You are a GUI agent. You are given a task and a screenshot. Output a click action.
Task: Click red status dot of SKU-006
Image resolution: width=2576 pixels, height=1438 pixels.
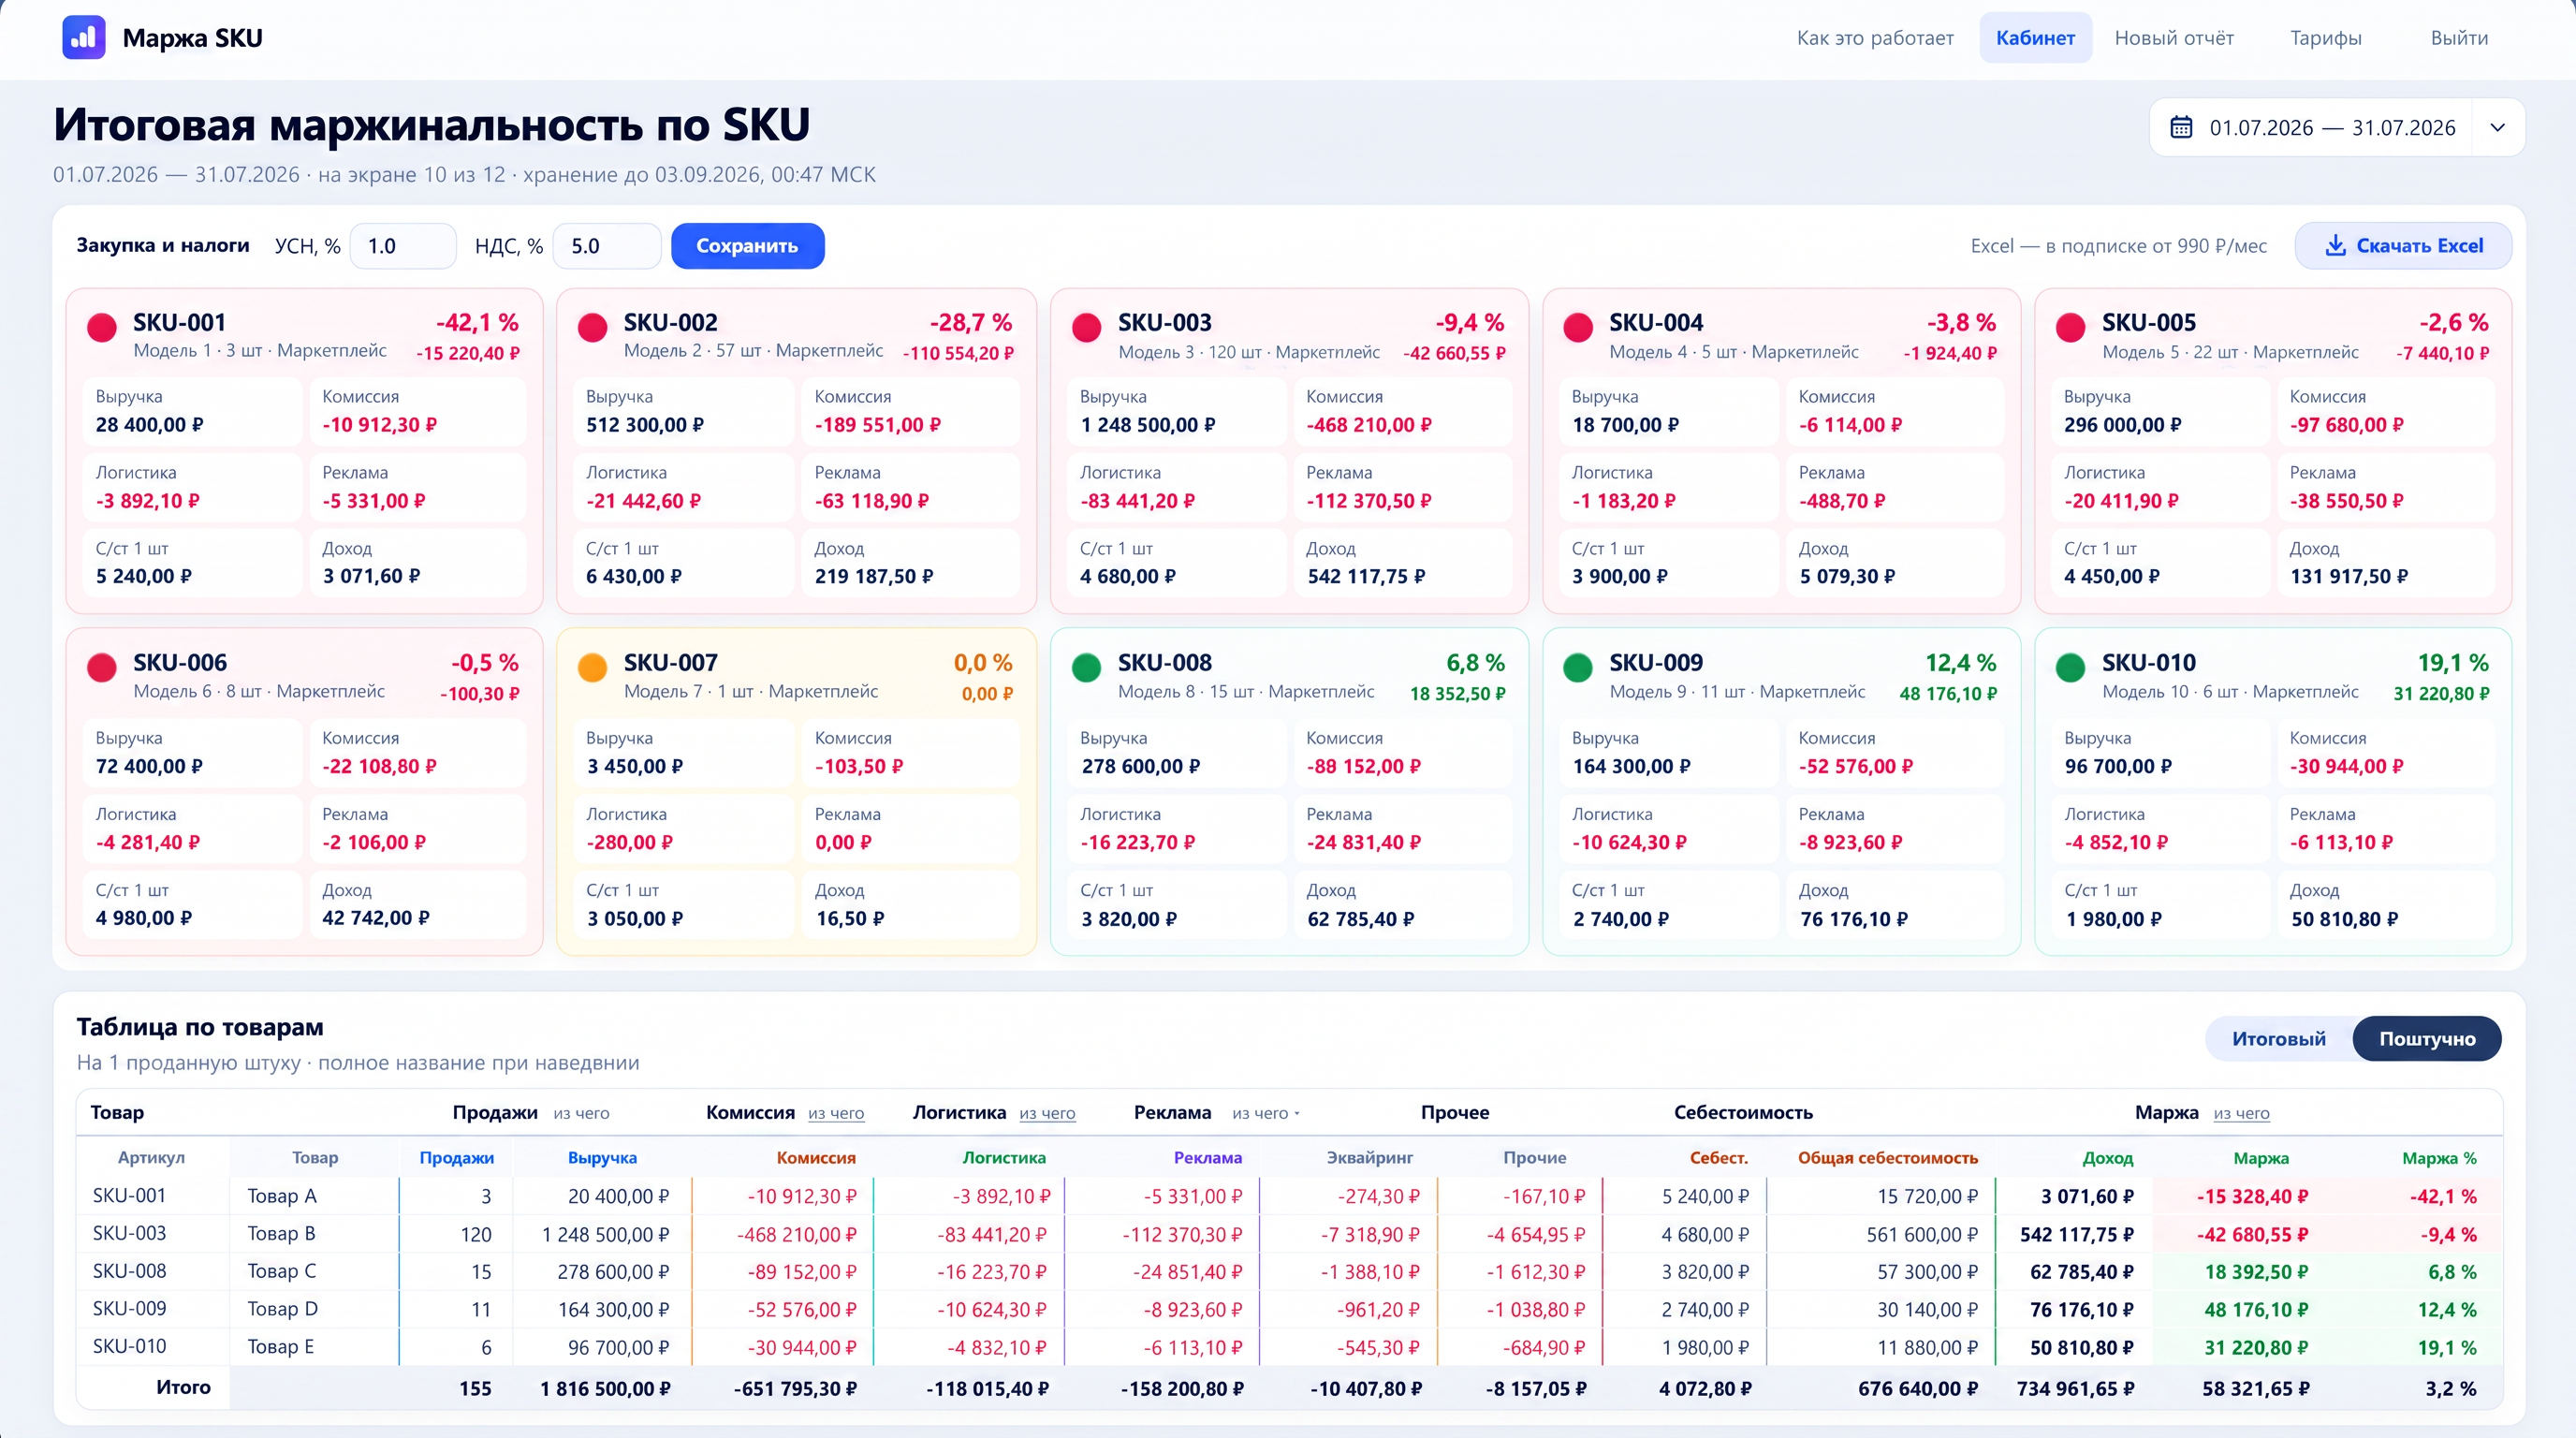pos(102,668)
